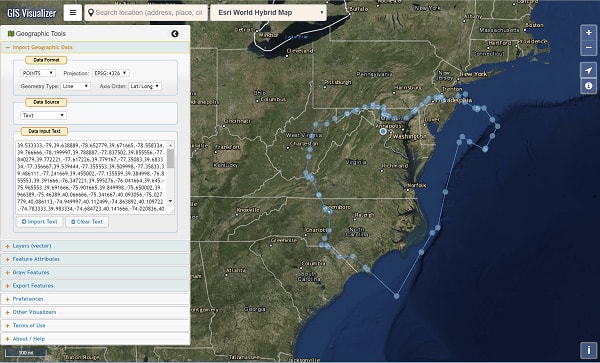Viewport: 600px width, 363px height.
Task: Open the Geometry Type Line dropdown
Action: click(75, 86)
